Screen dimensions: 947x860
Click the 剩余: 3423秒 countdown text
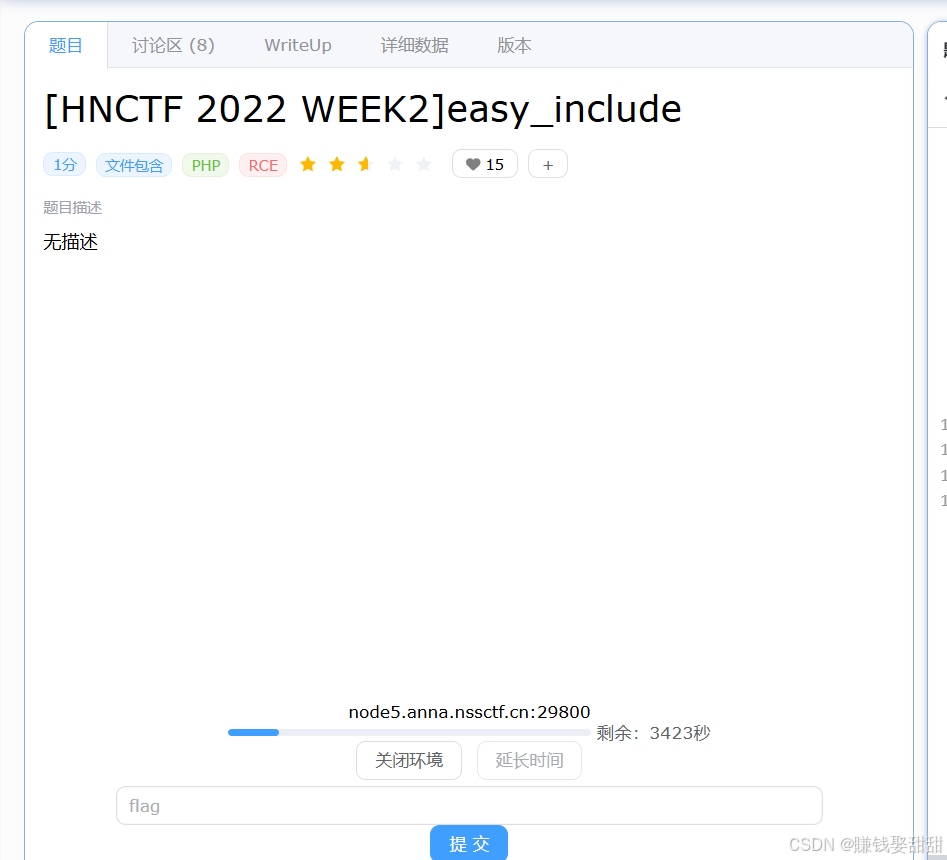[x=653, y=733]
